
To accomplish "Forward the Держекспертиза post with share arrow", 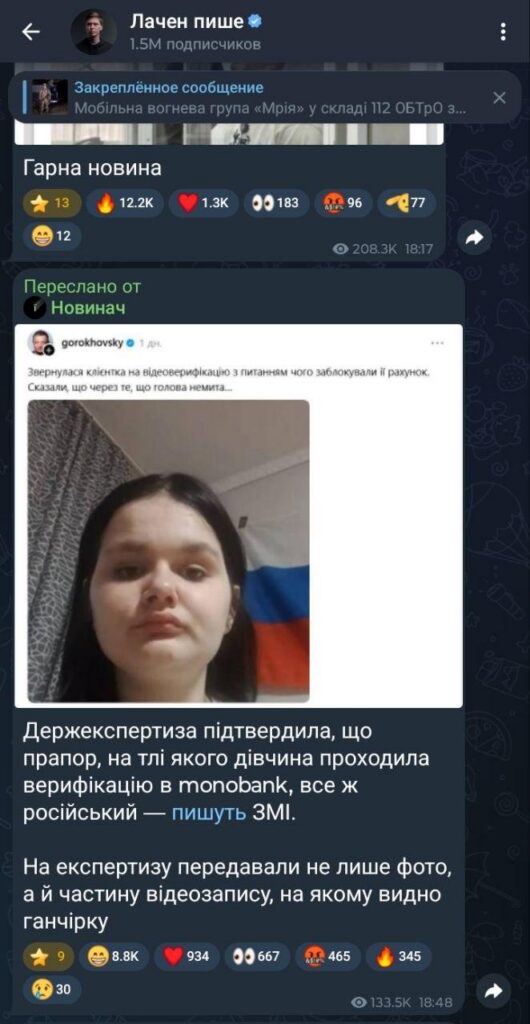I will pyautogui.click(x=493, y=989).
